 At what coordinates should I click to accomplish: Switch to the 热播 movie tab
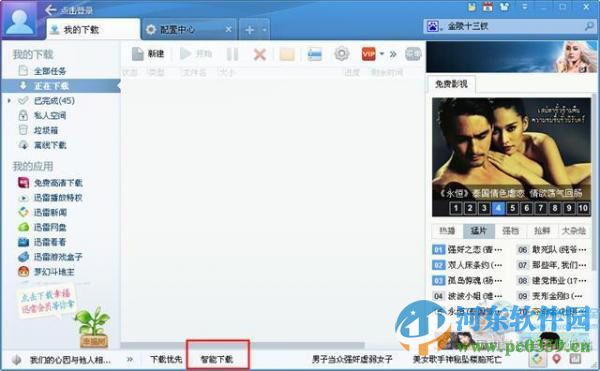(447, 231)
